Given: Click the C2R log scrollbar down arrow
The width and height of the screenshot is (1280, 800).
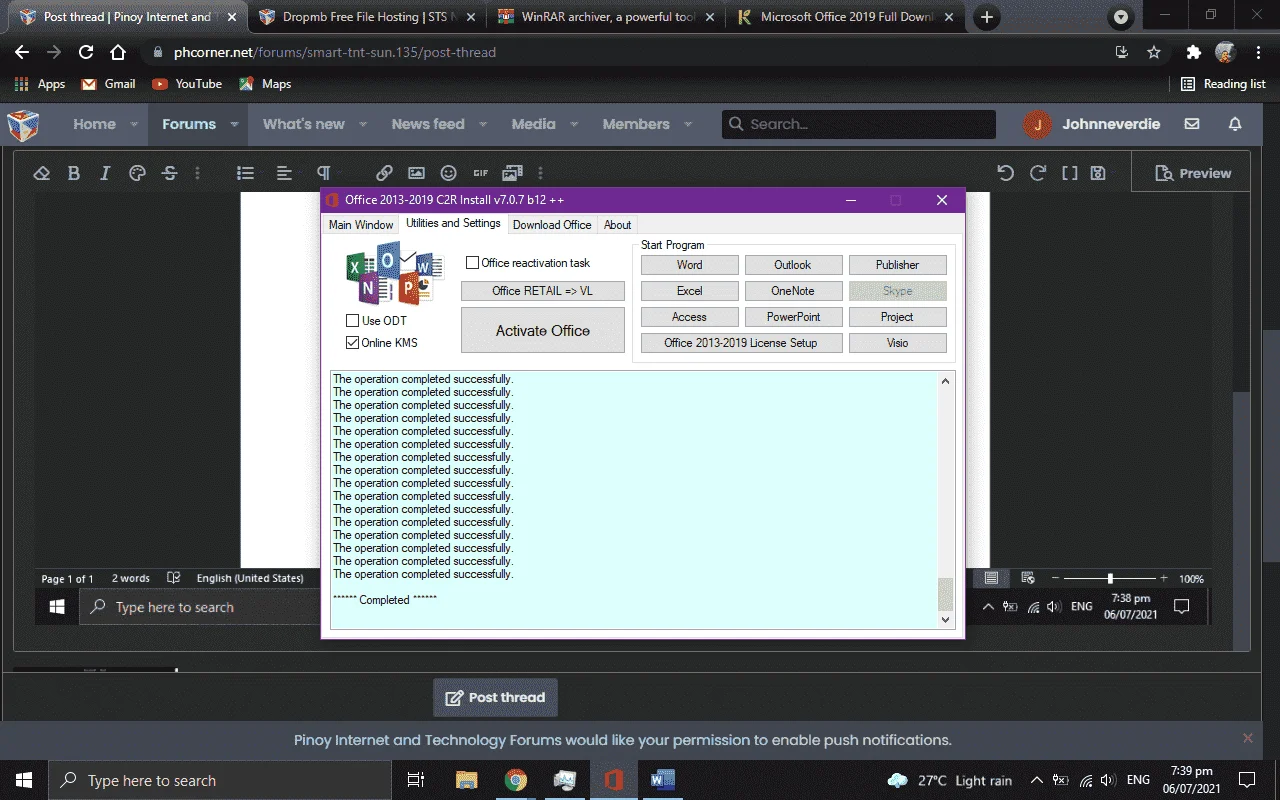Looking at the screenshot, I should coord(946,620).
